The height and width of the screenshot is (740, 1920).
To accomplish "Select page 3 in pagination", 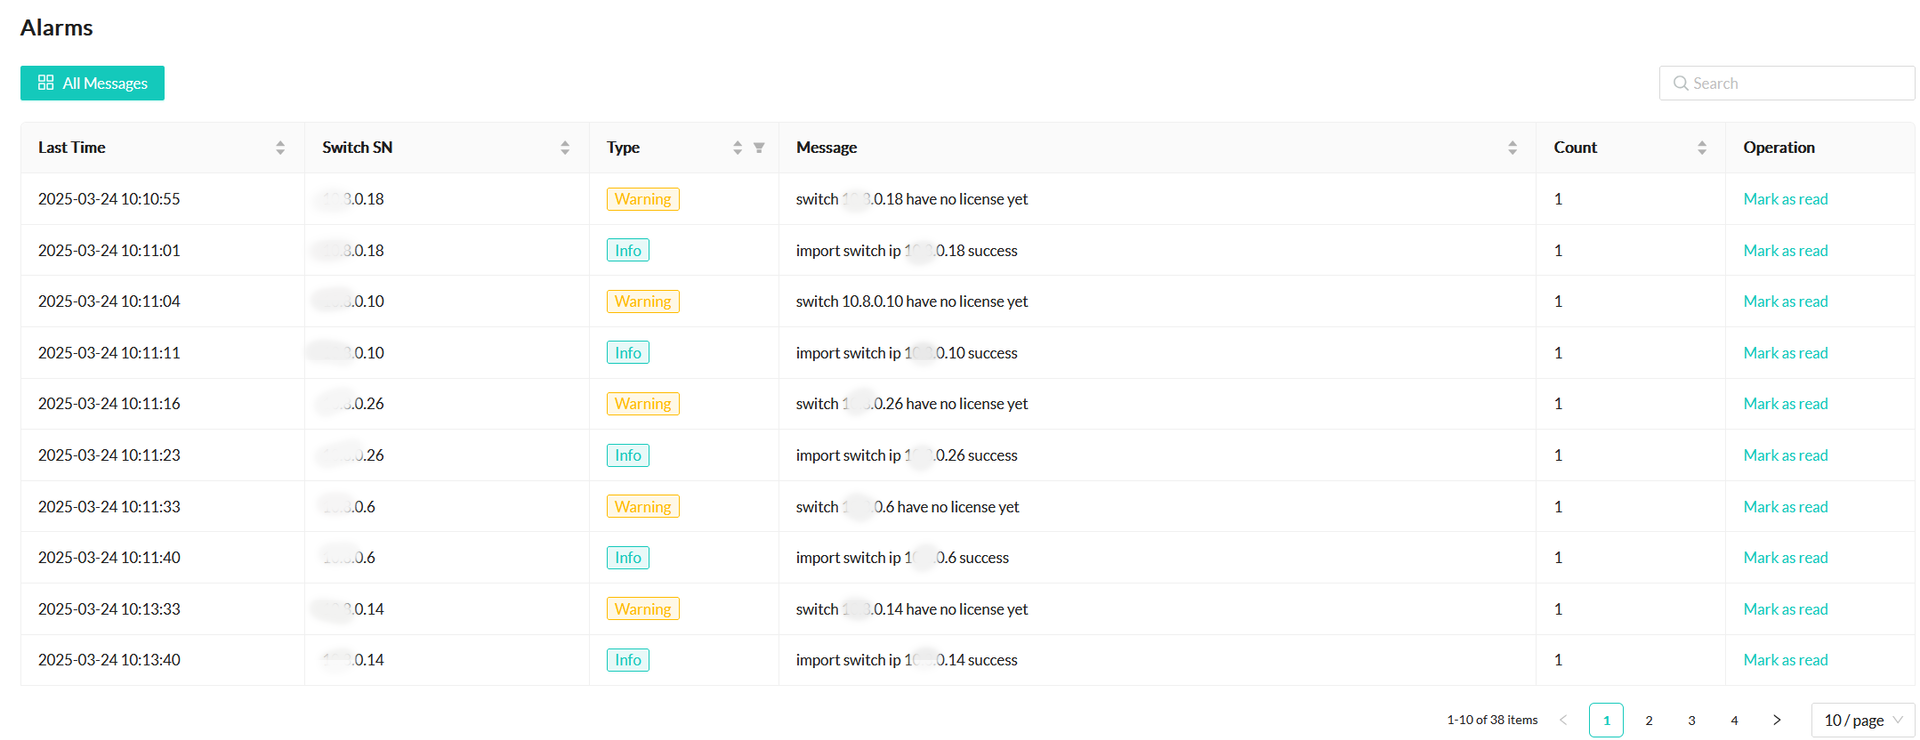I will (x=1691, y=720).
